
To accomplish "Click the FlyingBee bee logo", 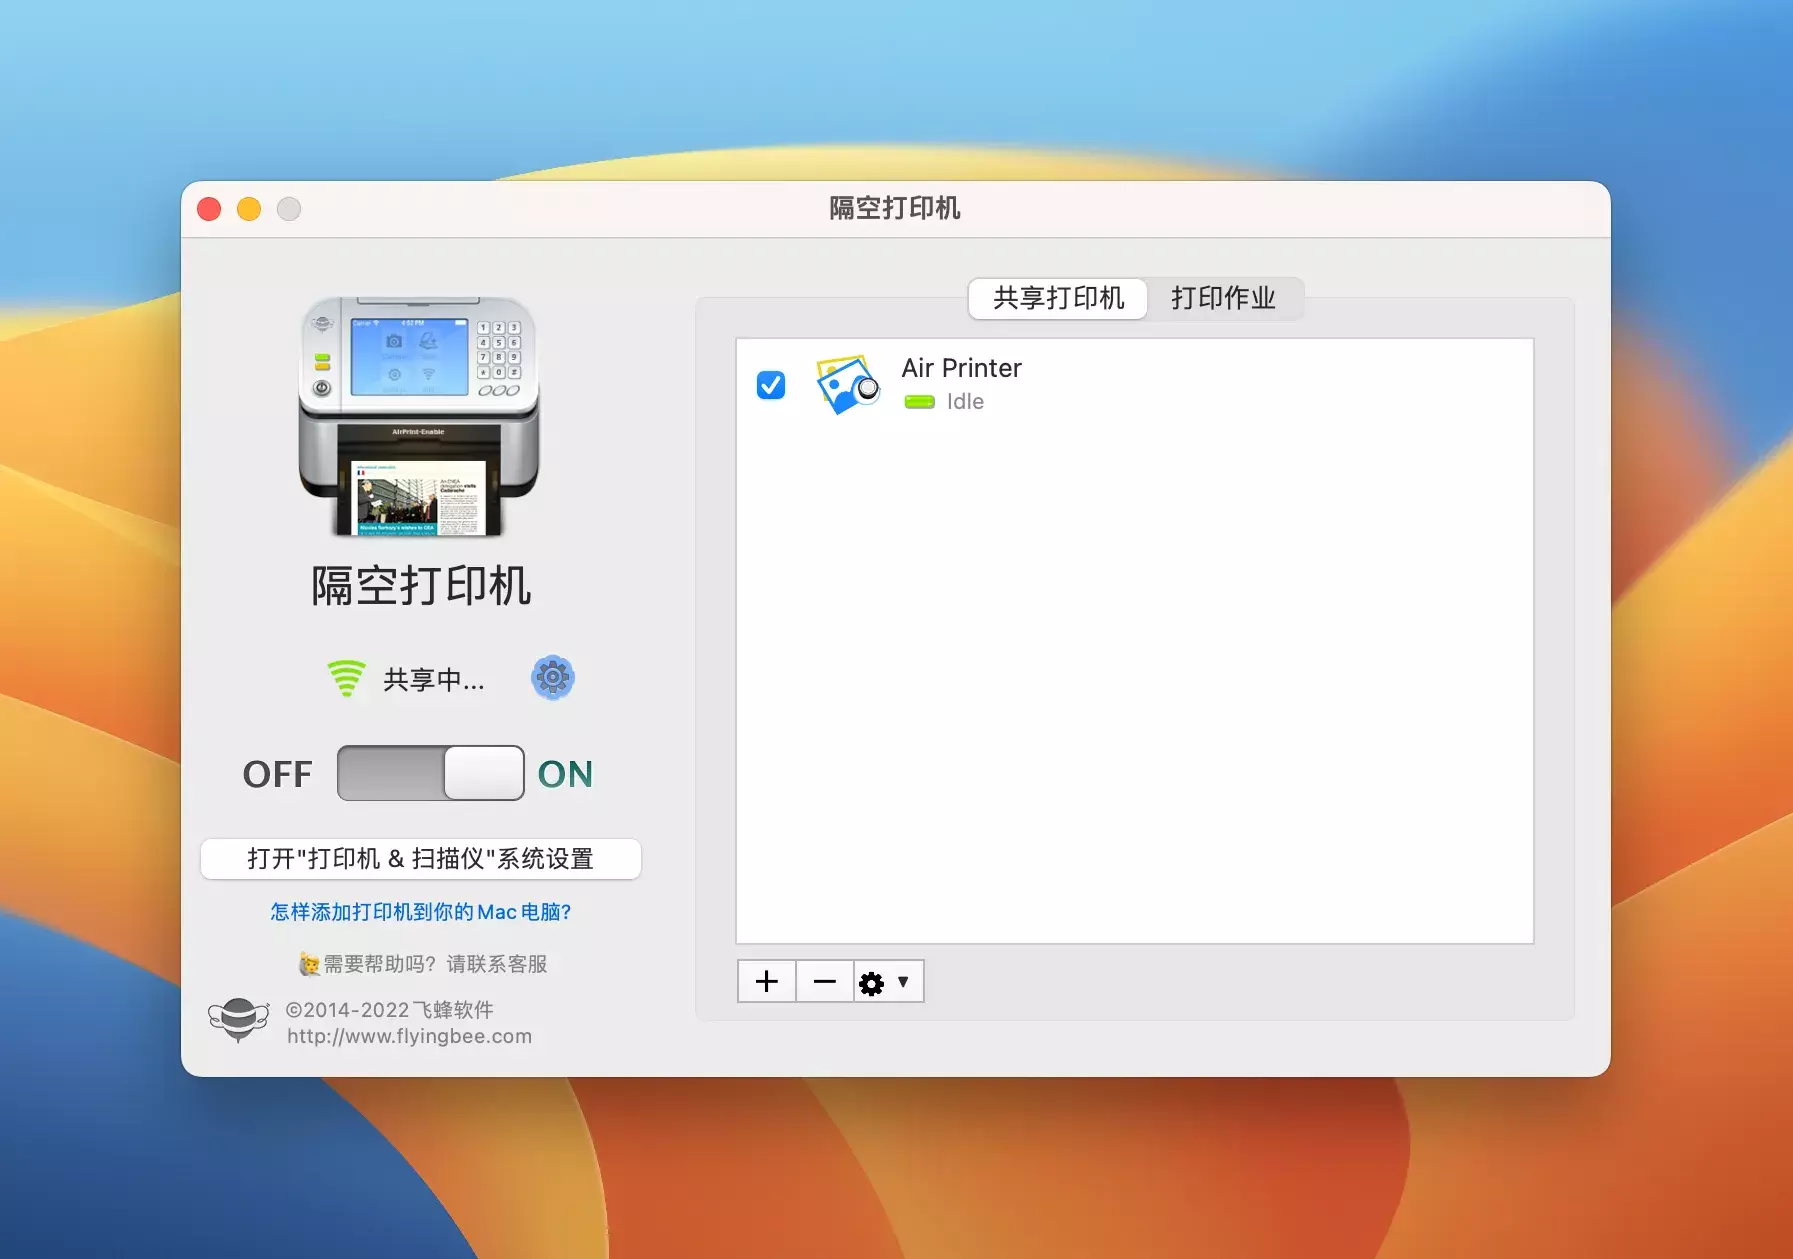I will (238, 1020).
